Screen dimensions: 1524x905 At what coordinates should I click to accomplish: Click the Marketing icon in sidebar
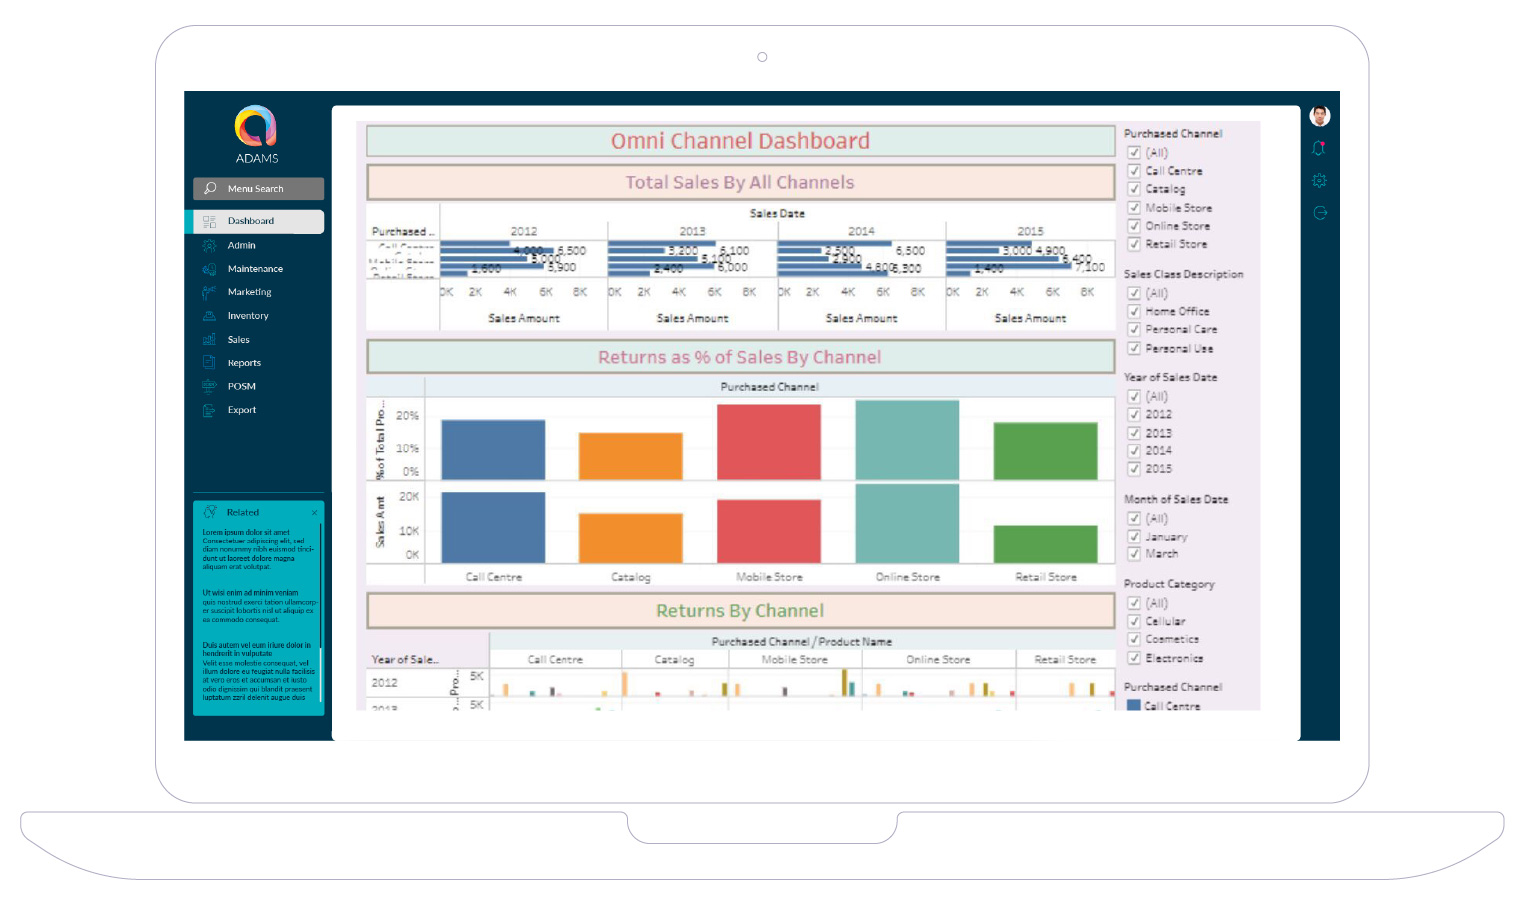click(209, 292)
